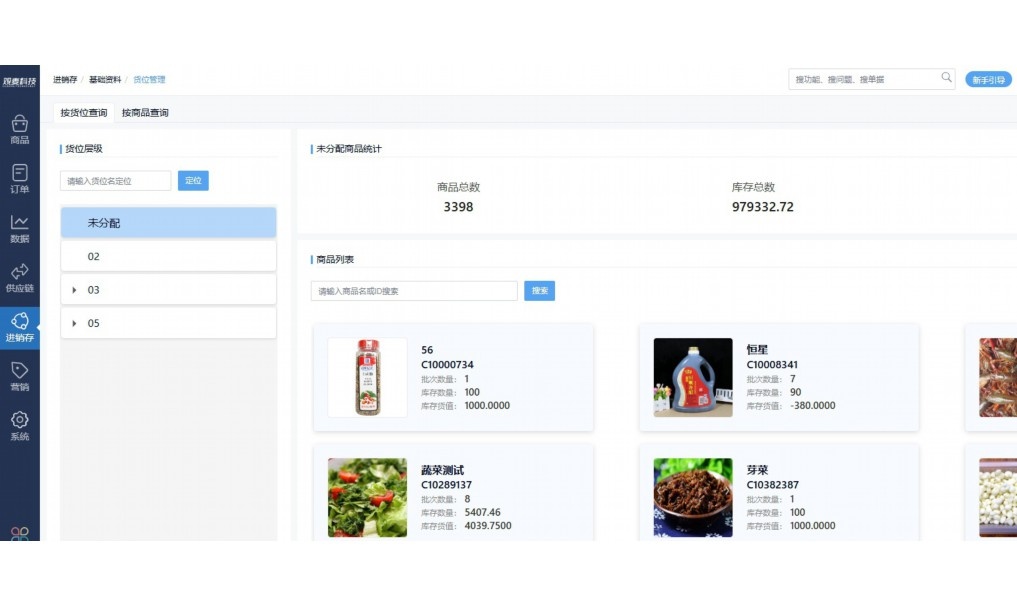Select the 订单 icon in the sidebar
This screenshot has height=606, width=1017.
click(x=20, y=178)
